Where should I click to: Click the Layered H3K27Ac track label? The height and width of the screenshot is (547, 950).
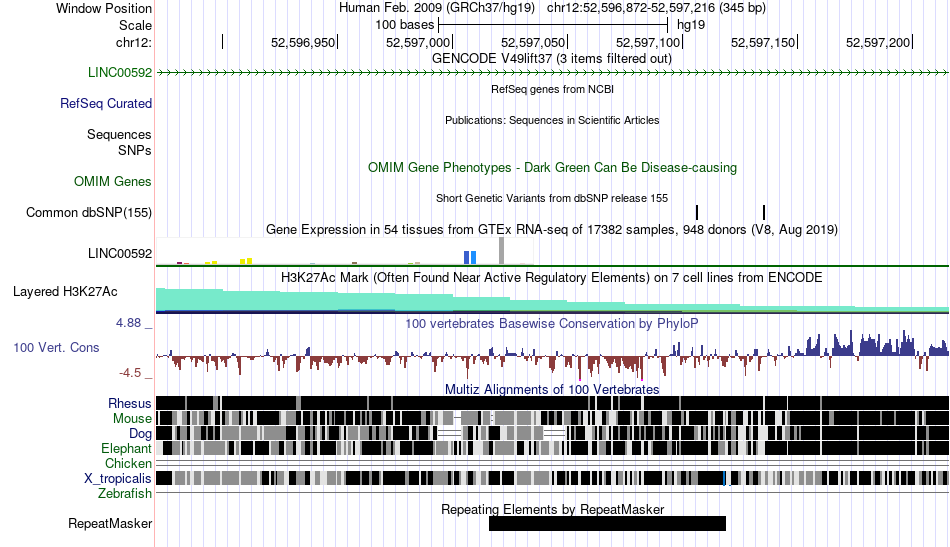pos(65,292)
